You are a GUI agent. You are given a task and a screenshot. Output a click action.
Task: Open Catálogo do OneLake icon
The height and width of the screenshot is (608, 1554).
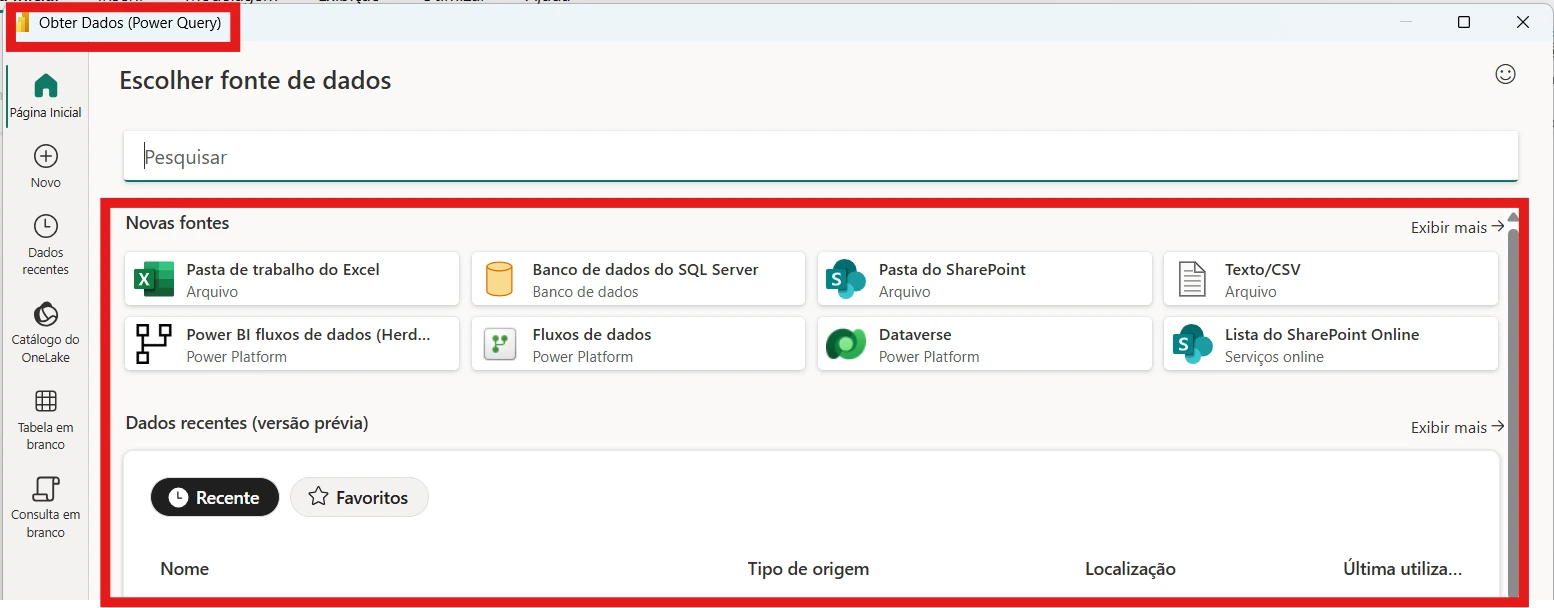pyautogui.click(x=46, y=313)
